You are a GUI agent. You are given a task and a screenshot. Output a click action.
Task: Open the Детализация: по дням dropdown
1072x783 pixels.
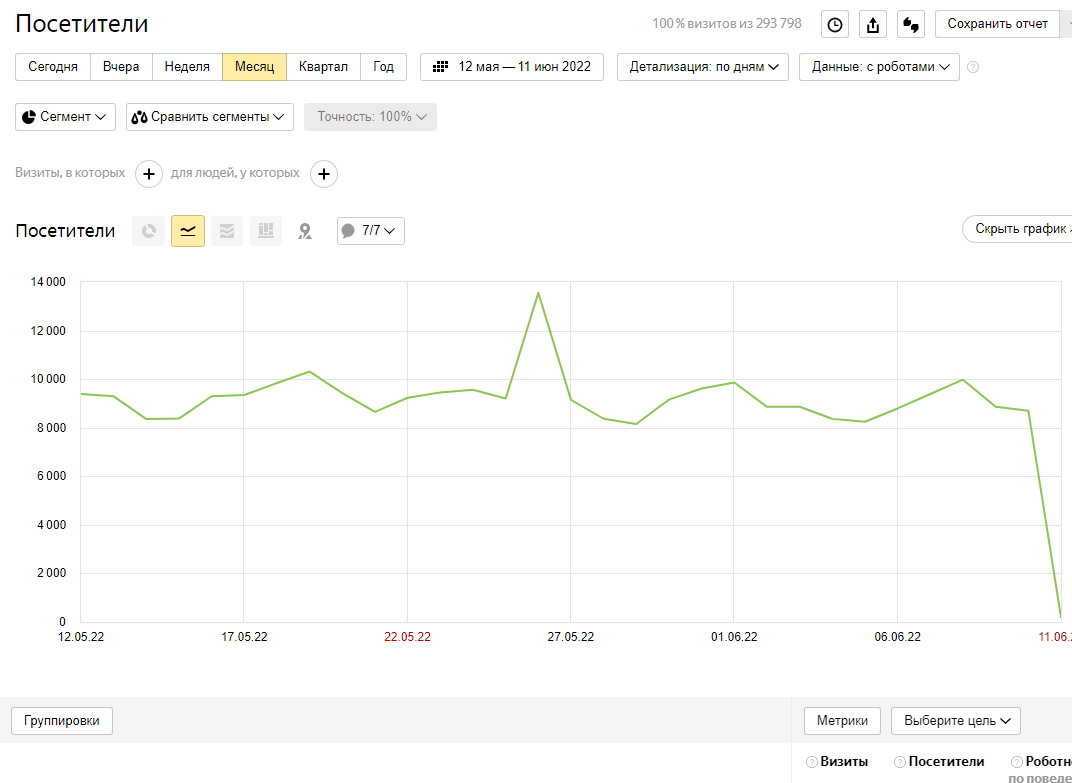point(703,67)
